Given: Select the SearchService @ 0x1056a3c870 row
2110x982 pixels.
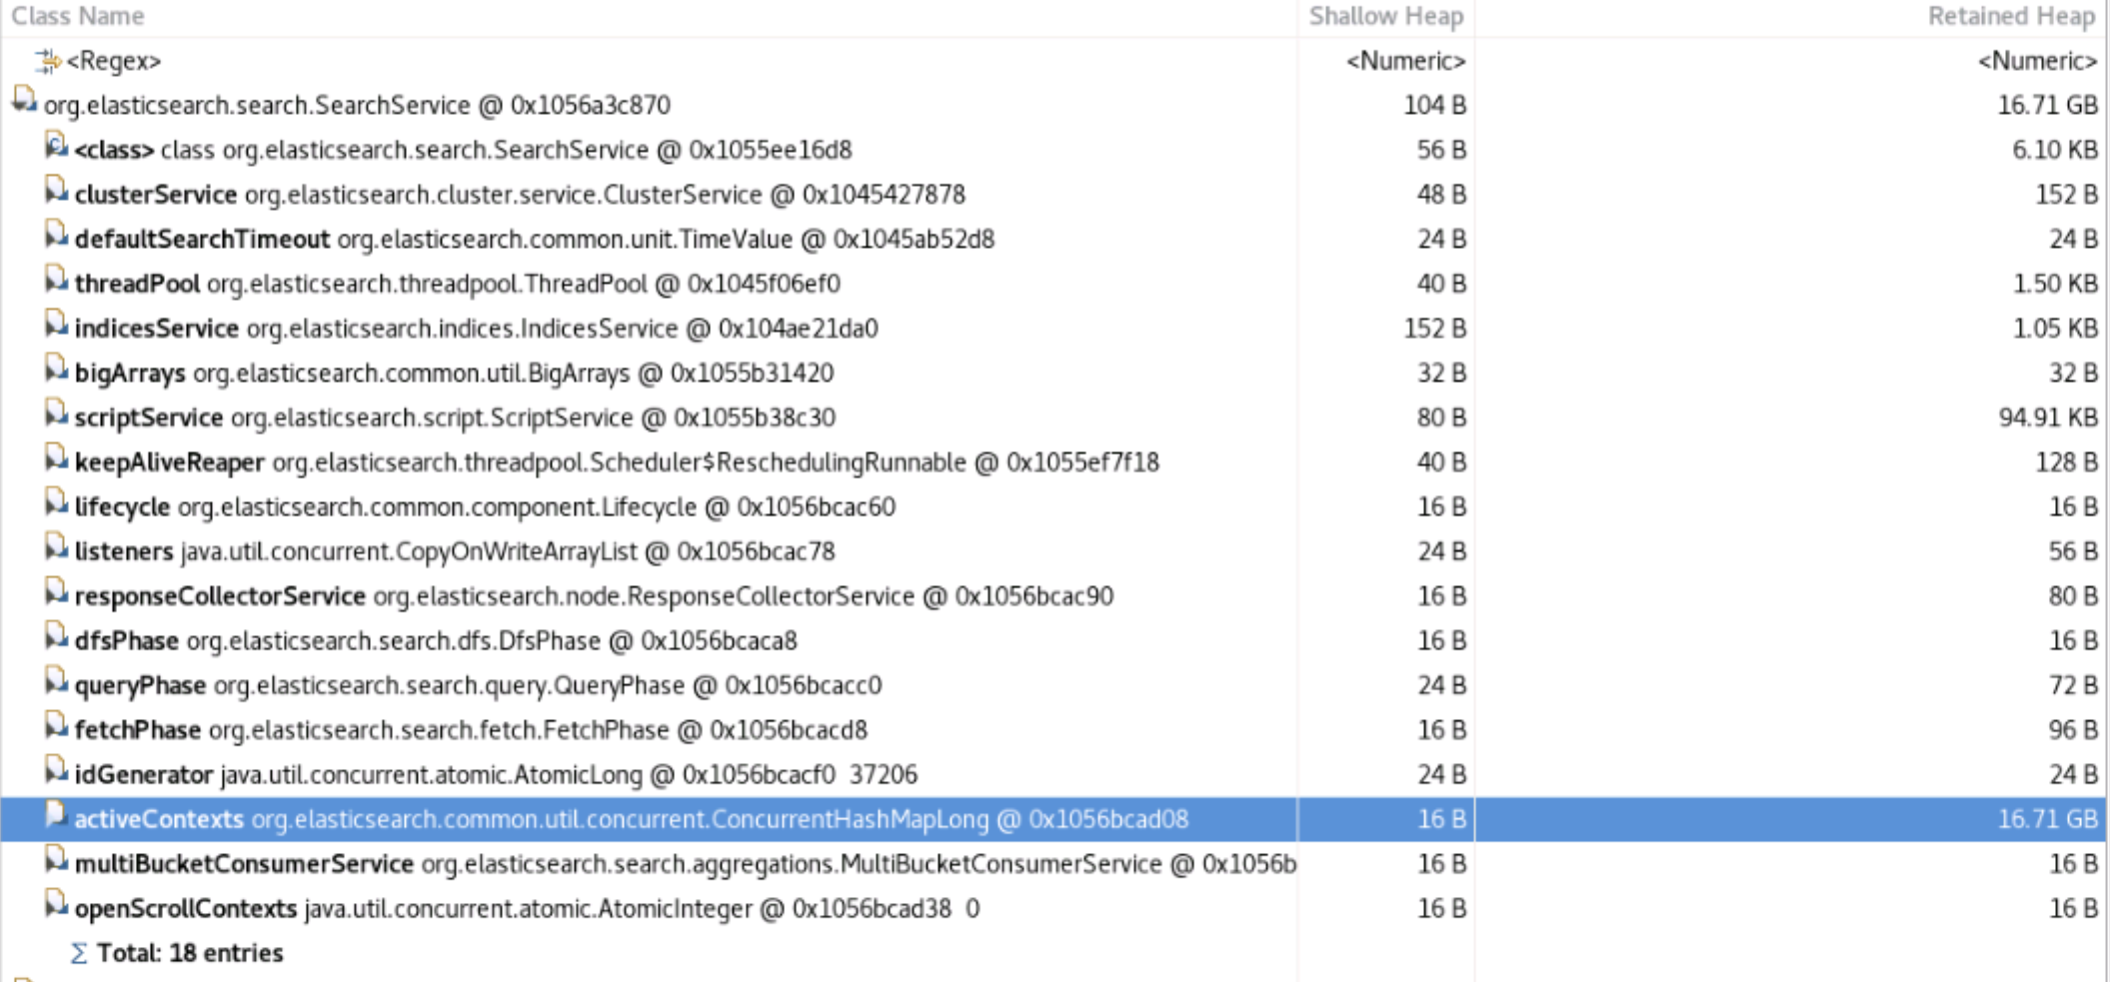Looking at the screenshot, I should [x=1054, y=105].
